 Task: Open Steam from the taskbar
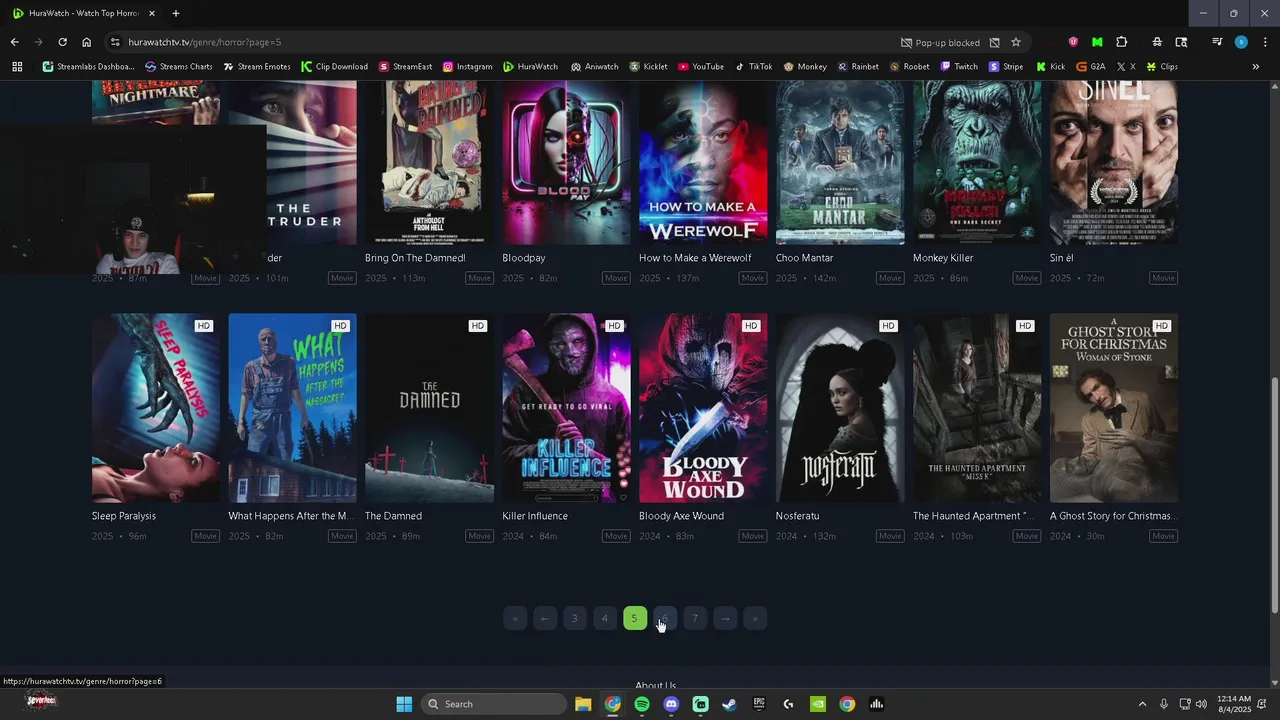click(730, 704)
